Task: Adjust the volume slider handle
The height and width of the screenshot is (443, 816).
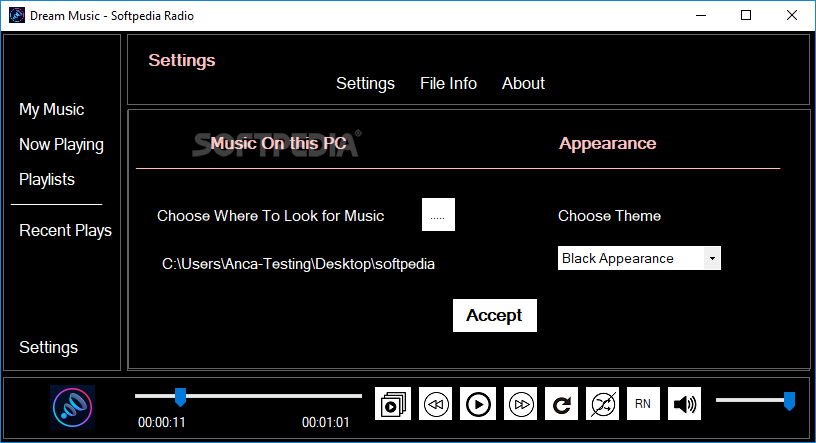Action: pyautogui.click(x=789, y=401)
